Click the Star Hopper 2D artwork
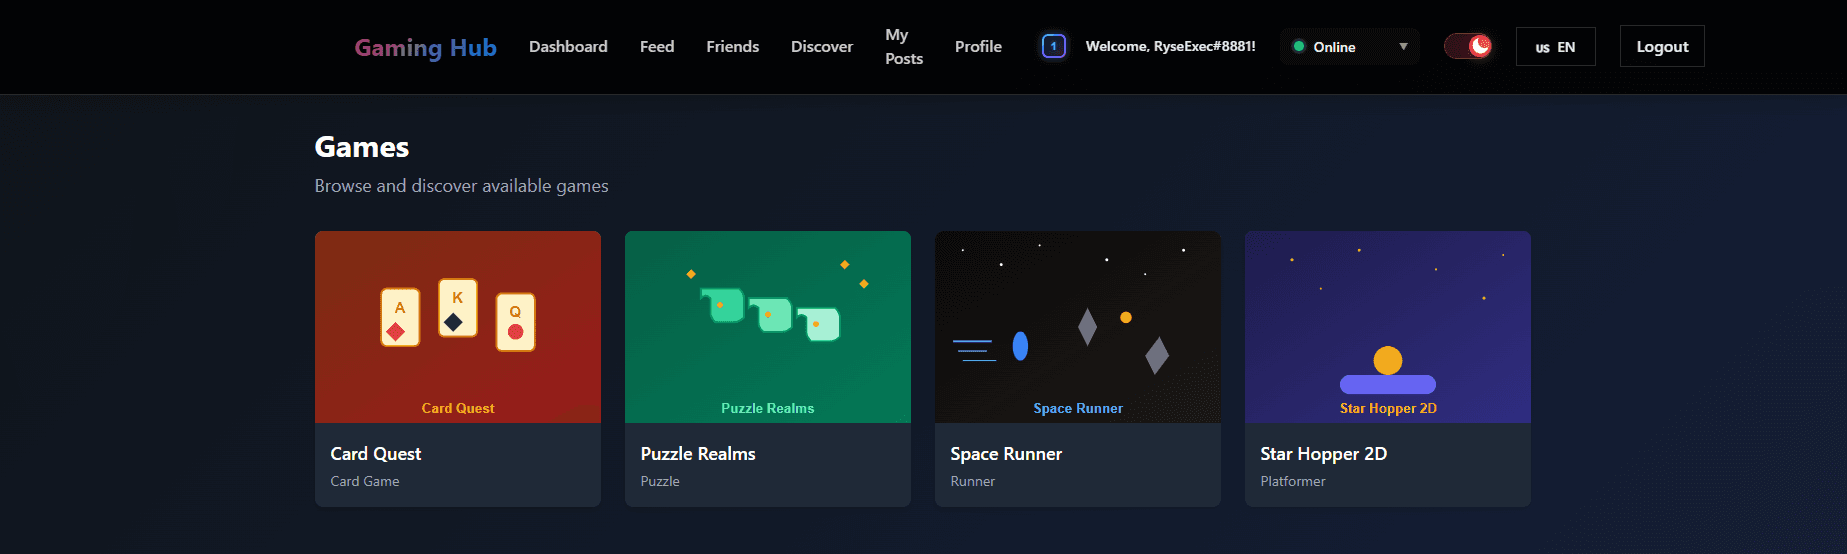 tap(1388, 326)
